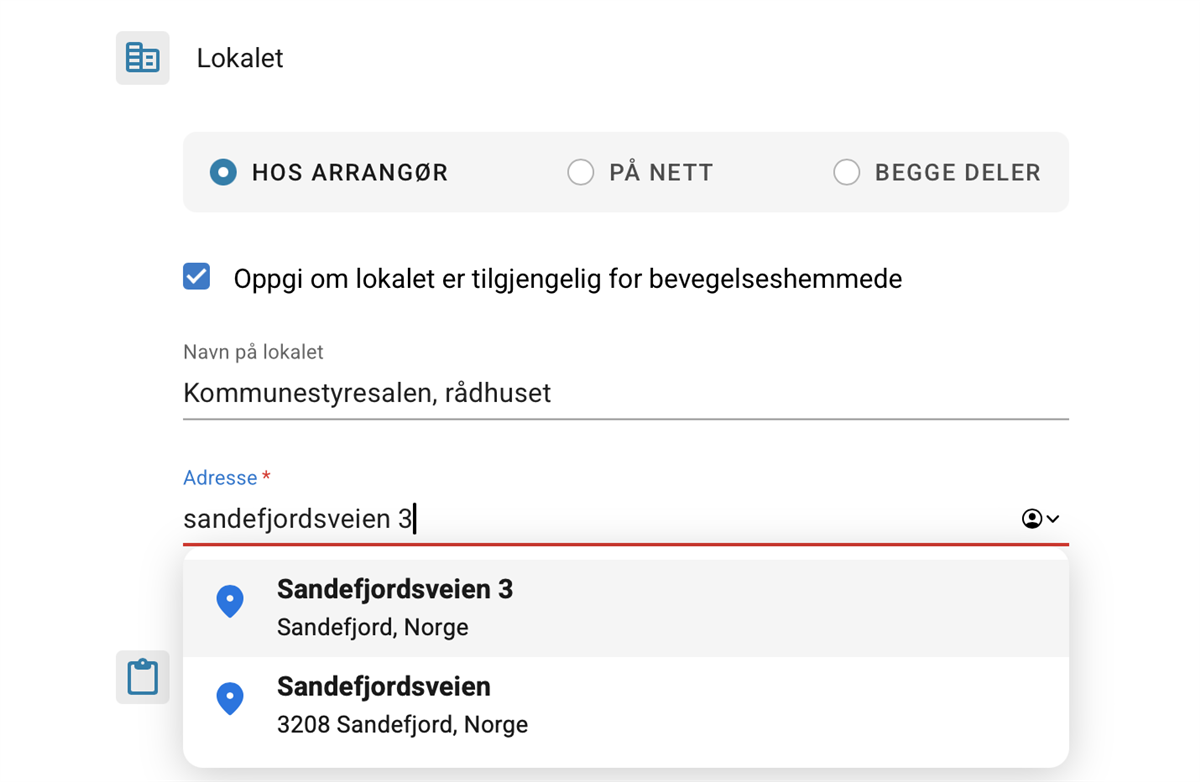Screen dimensions: 1200x782
Task: Click the Lokalet heading text
Action: click(240, 58)
